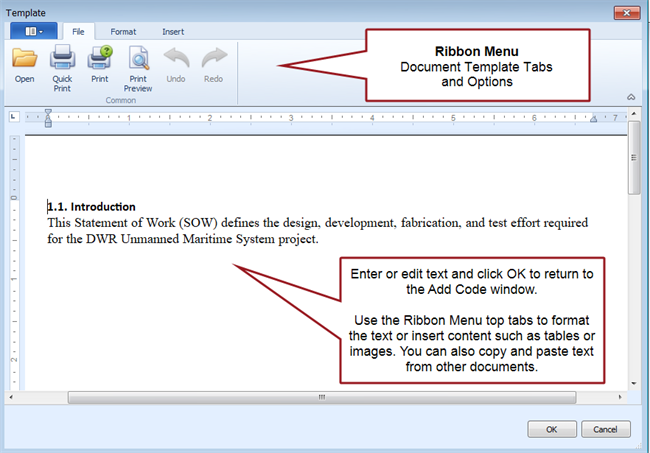The image size is (650, 453).
Task: Switch to the File tab
Action: [77, 32]
